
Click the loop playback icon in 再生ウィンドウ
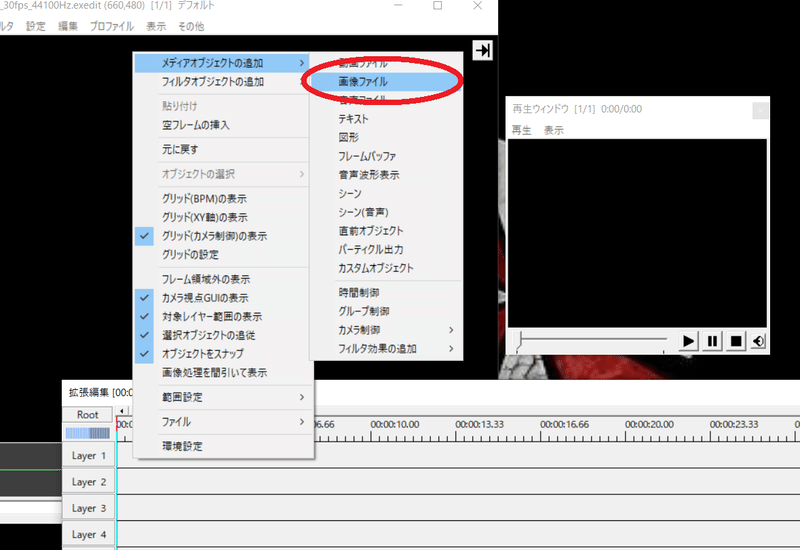[x=758, y=341]
